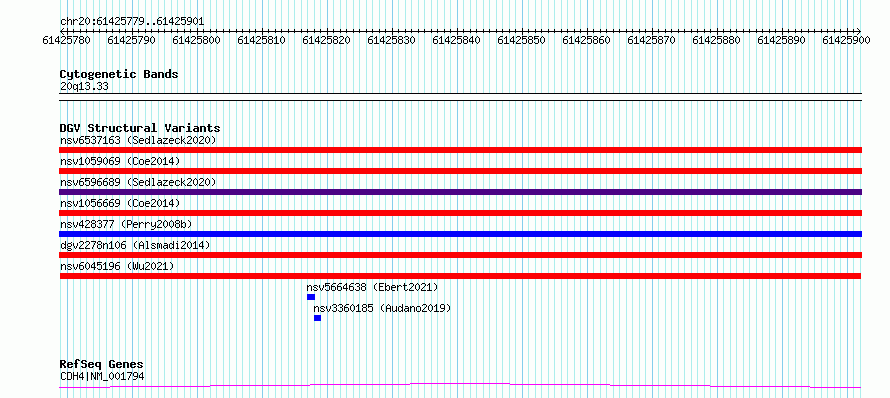Open the dgv2278n106 (Alsmadi2014) label

coord(135,245)
